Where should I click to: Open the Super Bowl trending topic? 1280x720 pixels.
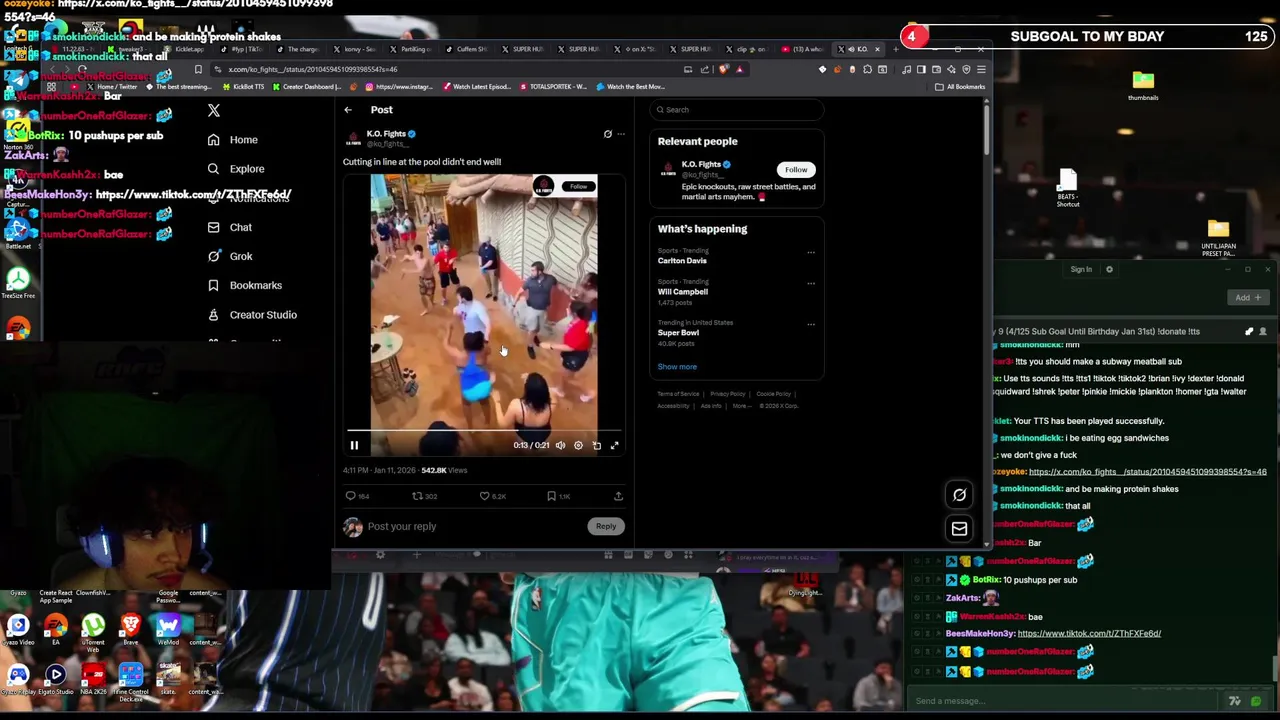(678, 332)
